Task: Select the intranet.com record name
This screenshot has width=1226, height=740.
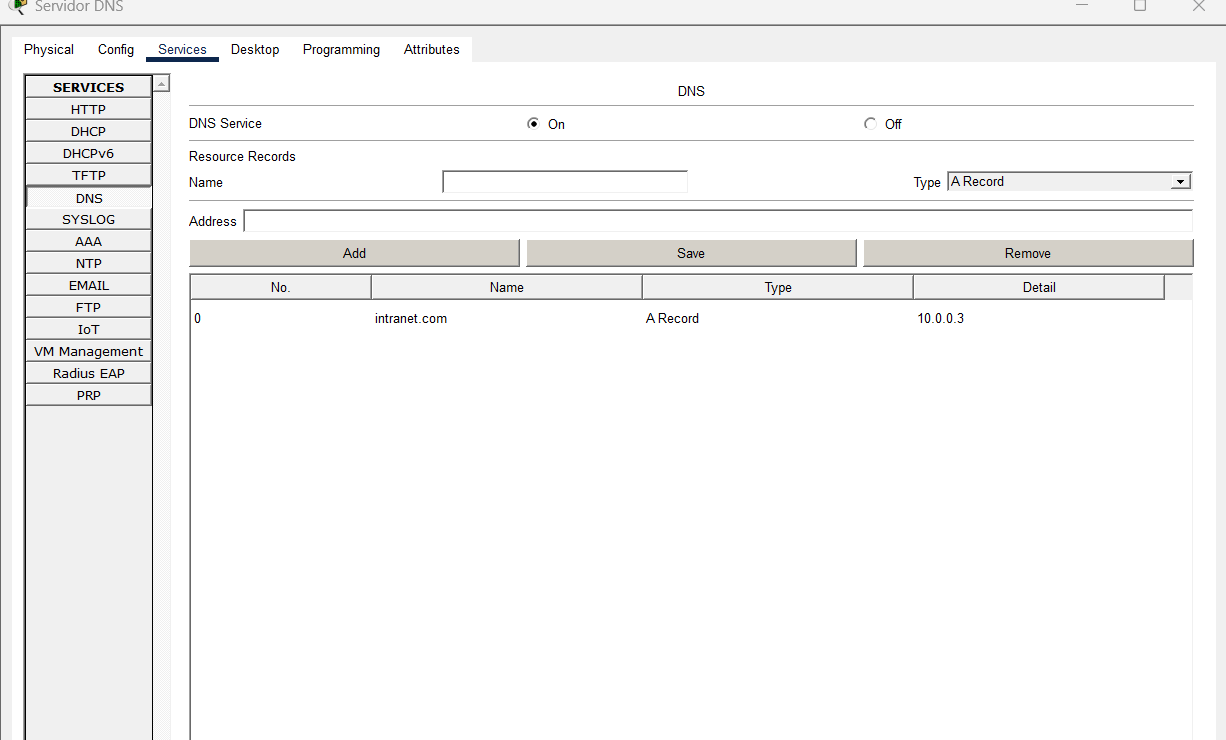Action: click(411, 318)
